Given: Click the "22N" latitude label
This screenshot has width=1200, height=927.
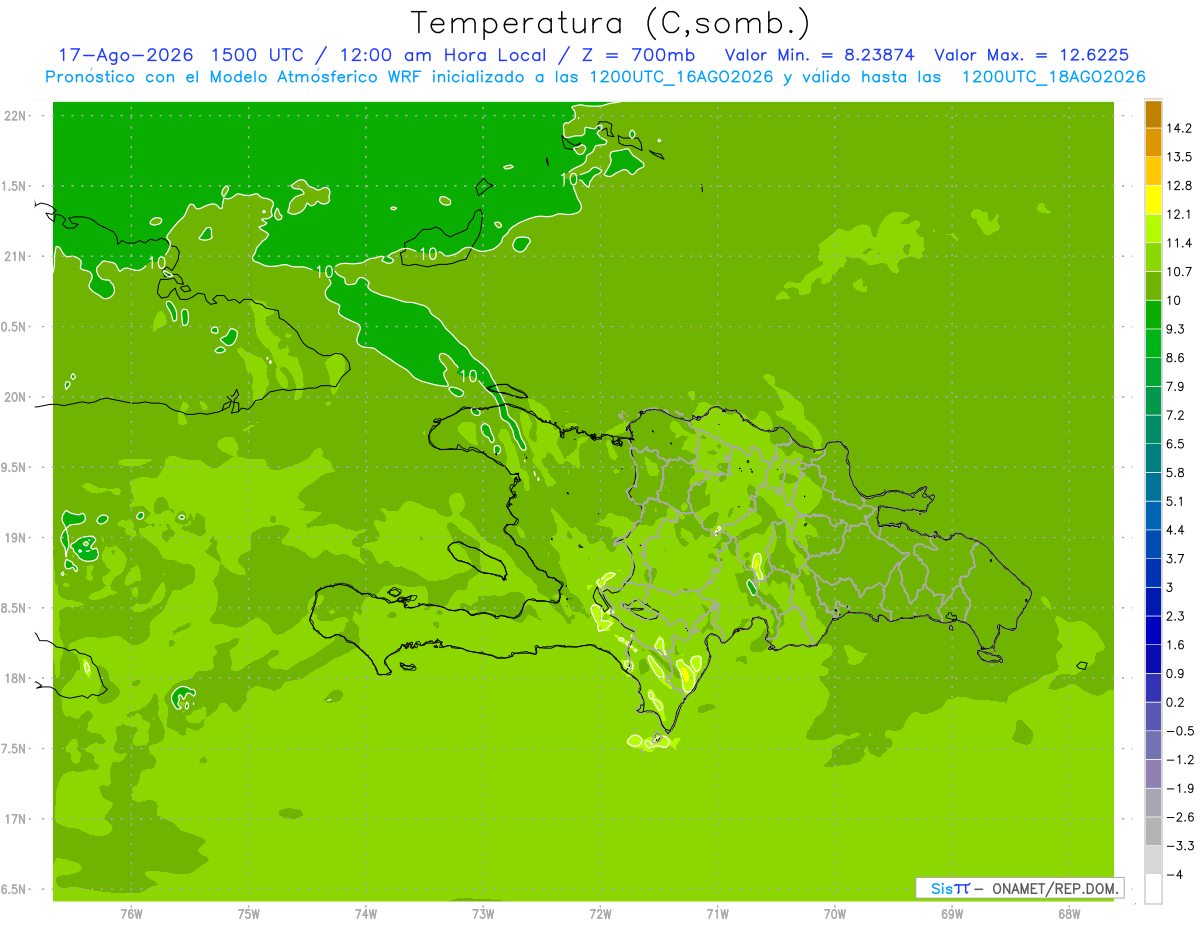Looking at the screenshot, I should [16, 116].
